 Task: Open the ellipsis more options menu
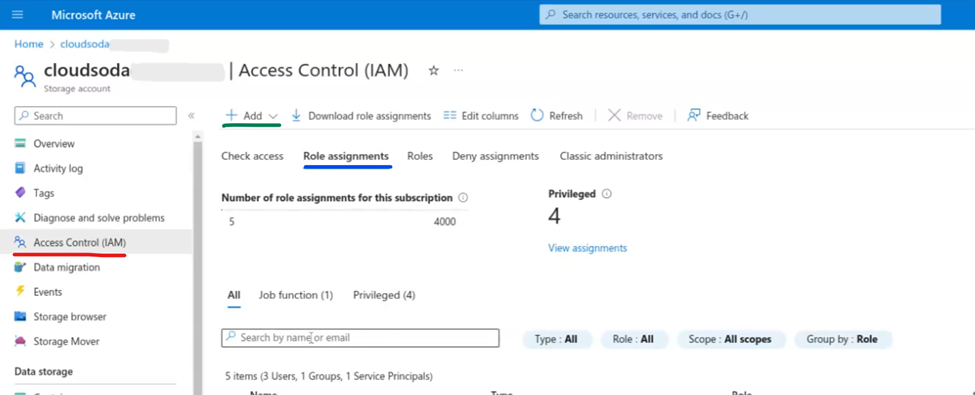coord(458,71)
